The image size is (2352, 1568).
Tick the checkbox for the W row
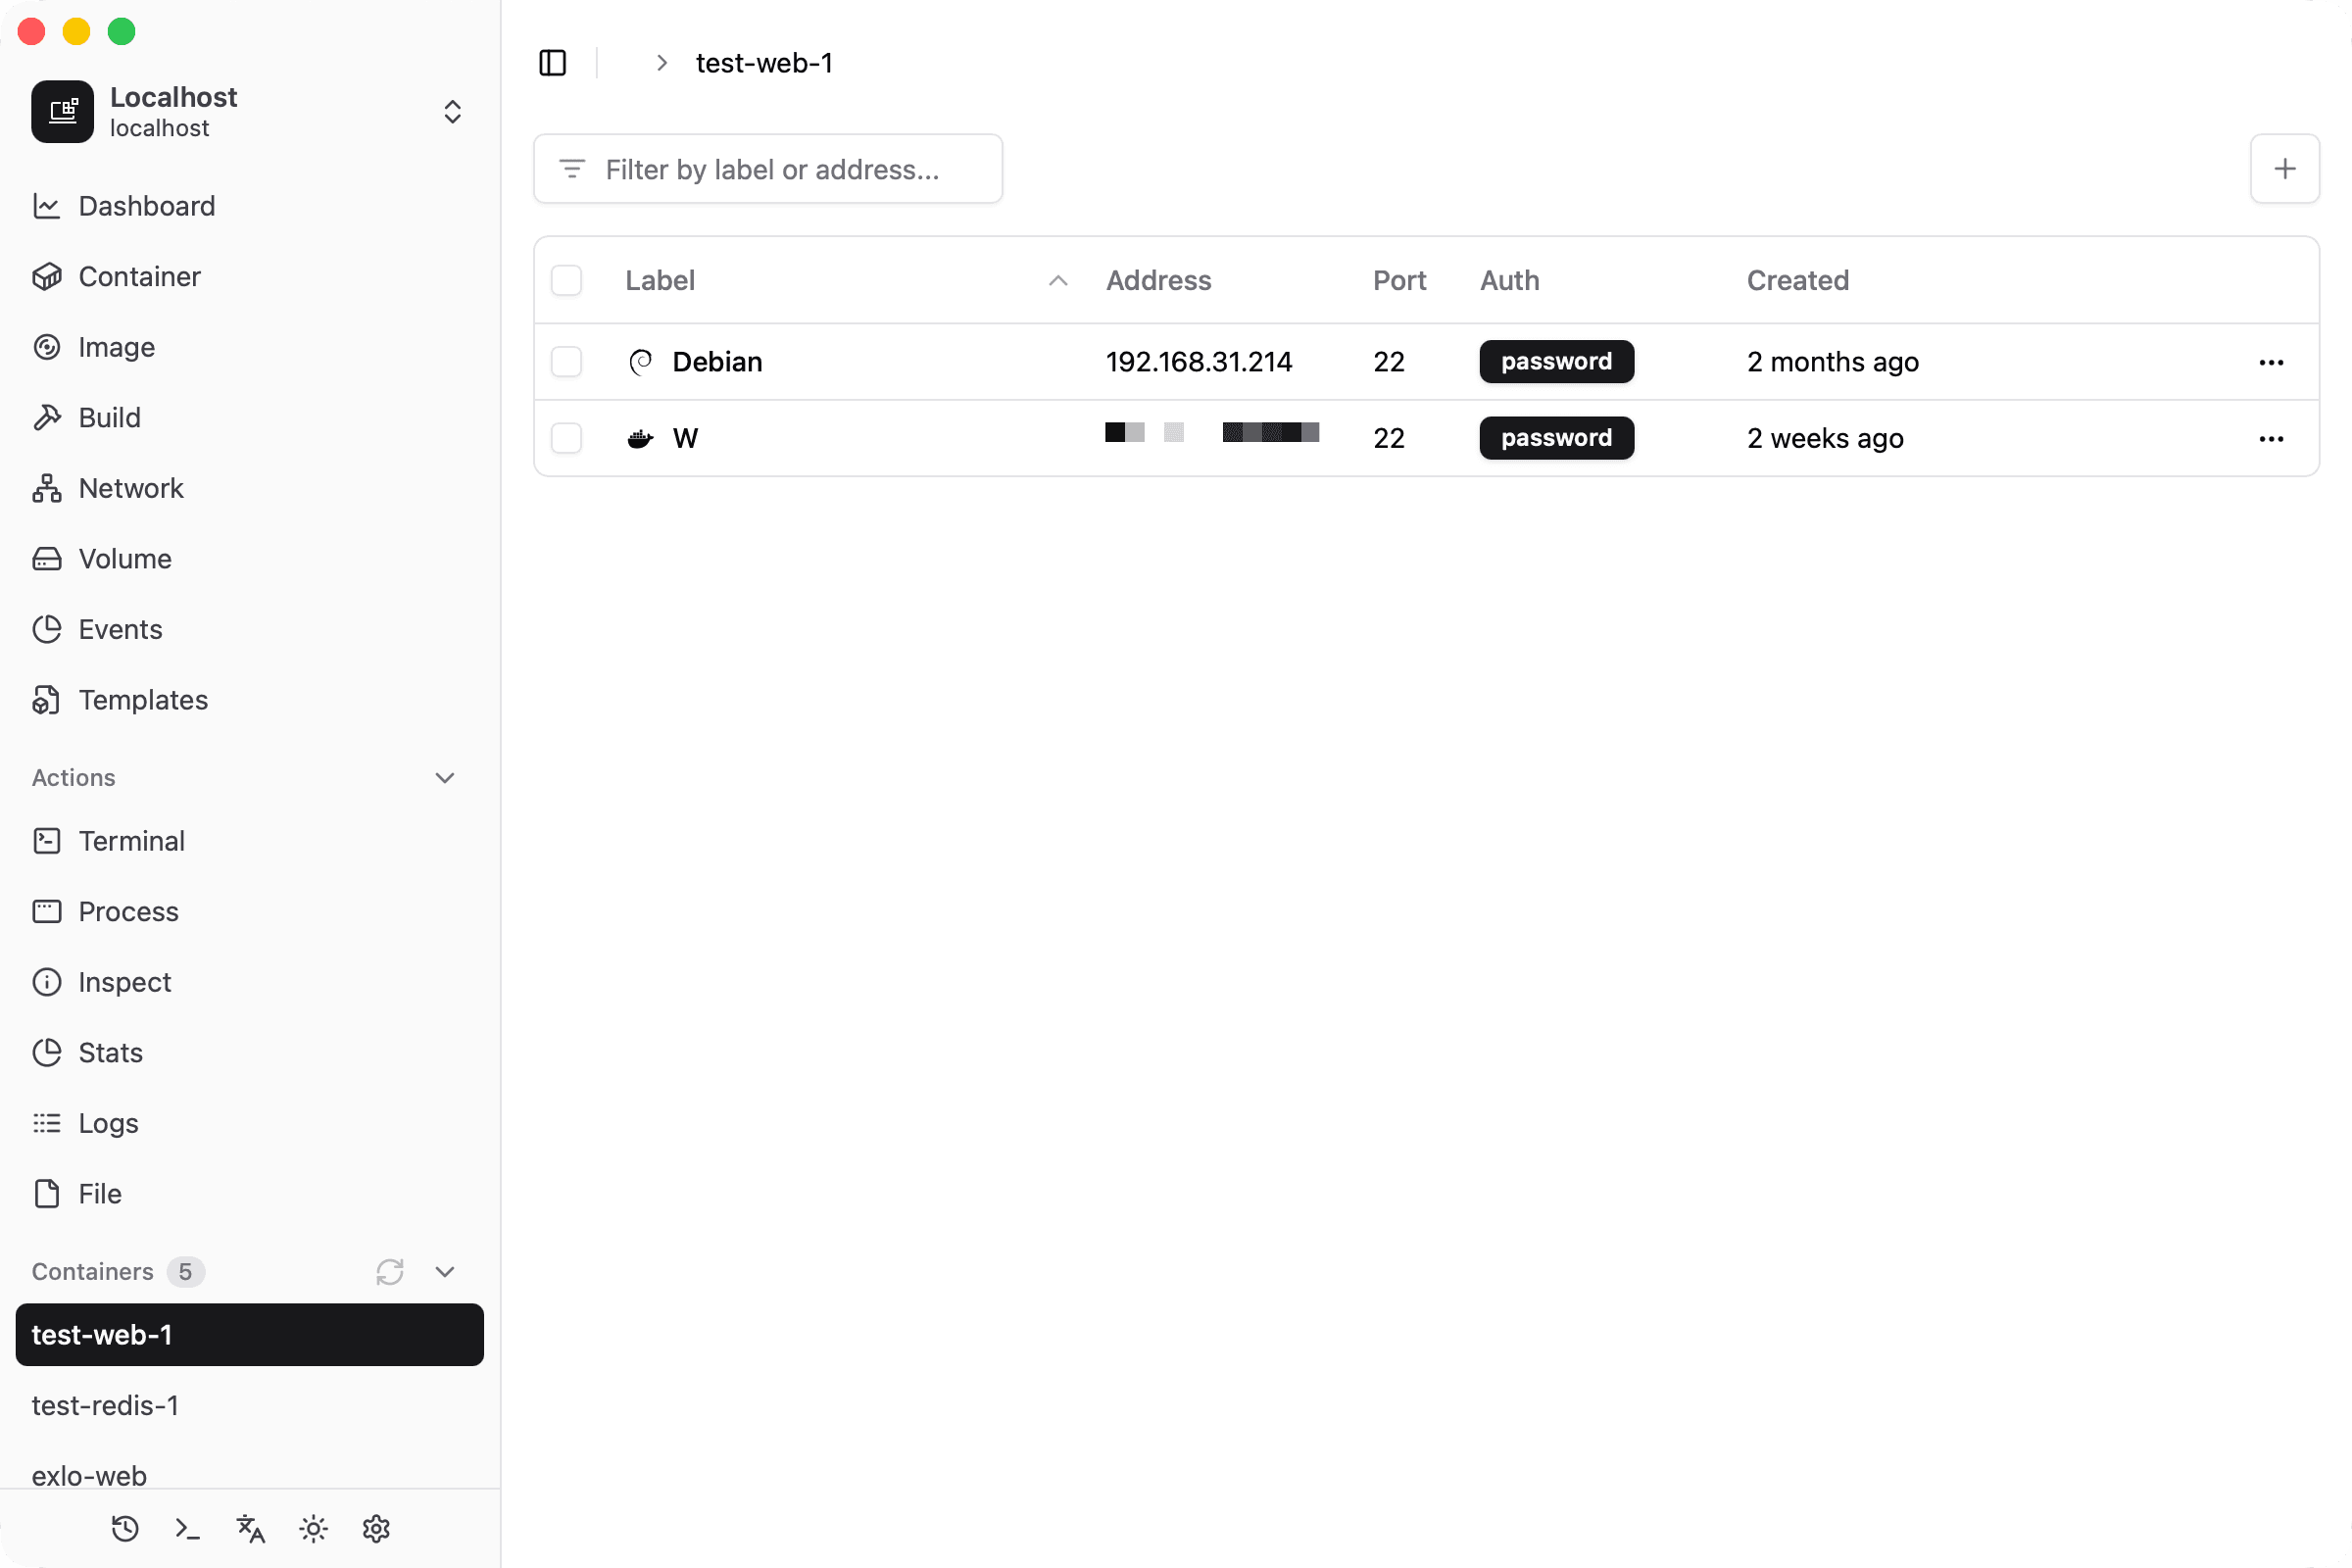tap(566, 438)
